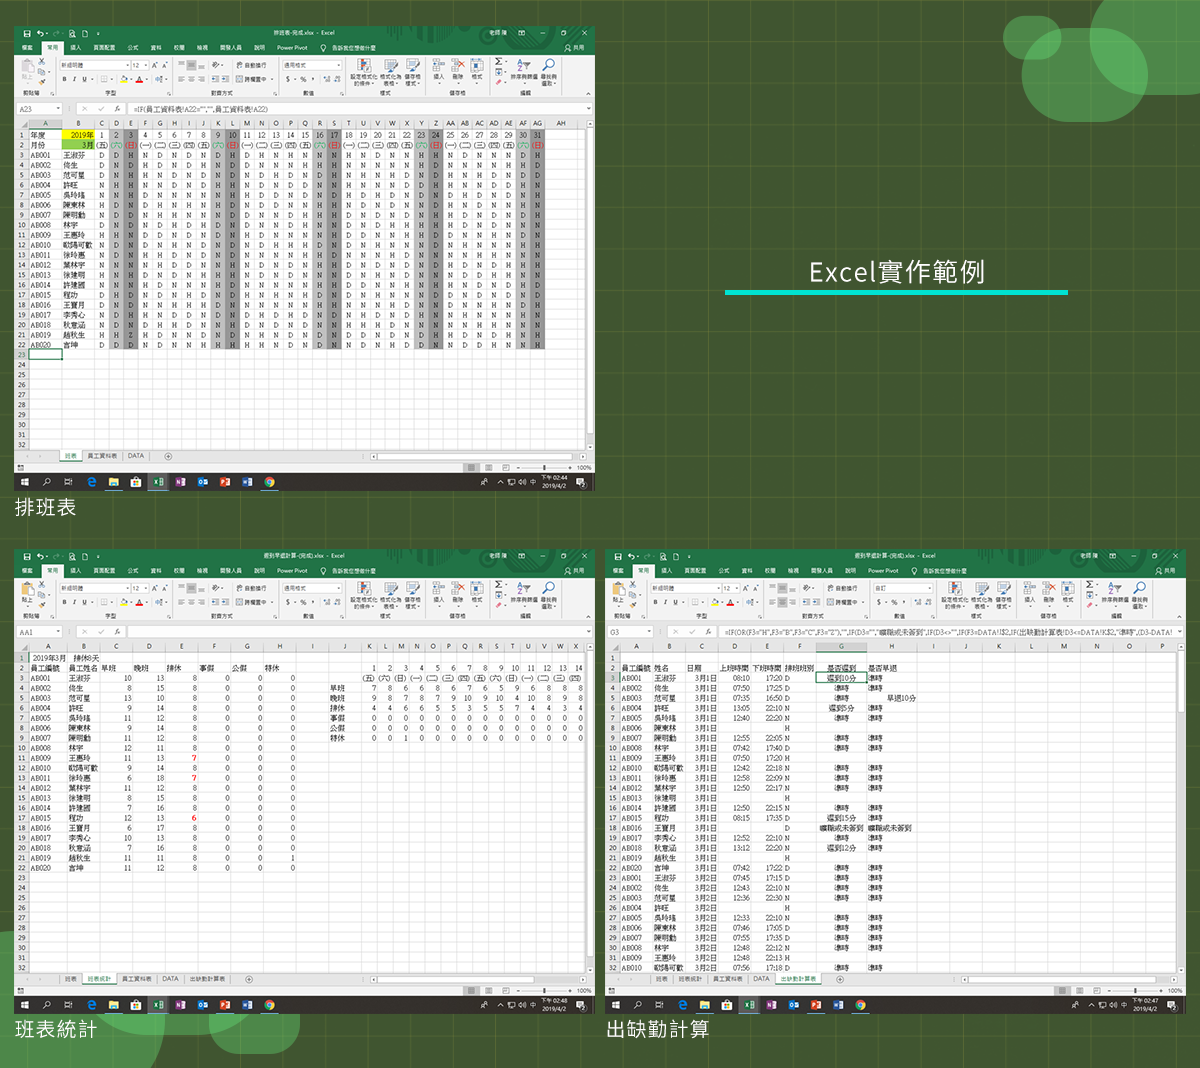This screenshot has width=1200, height=1068.
Task: Click Delete cells icon in bottom-right Excel ribbon
Action: (1048, 589)
